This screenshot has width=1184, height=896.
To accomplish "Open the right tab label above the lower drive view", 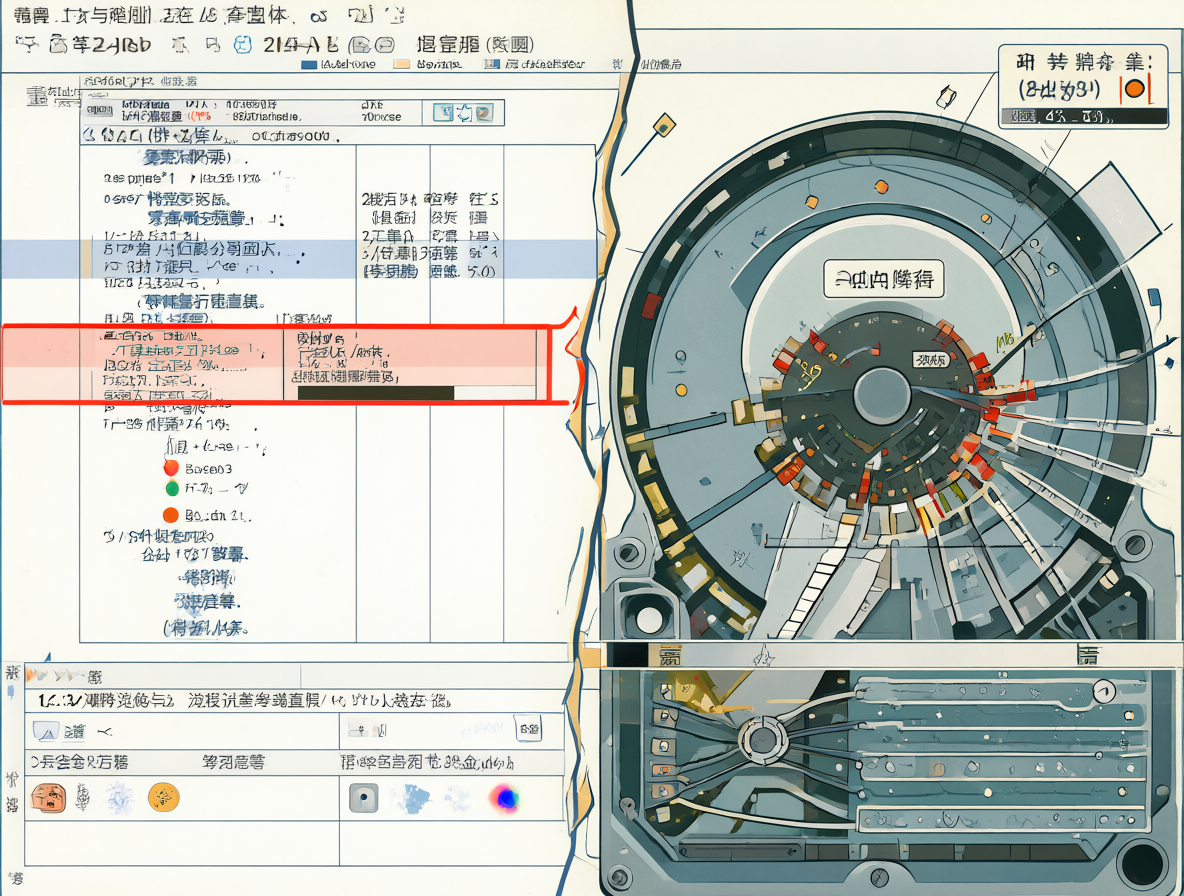I will point(1088,655).
